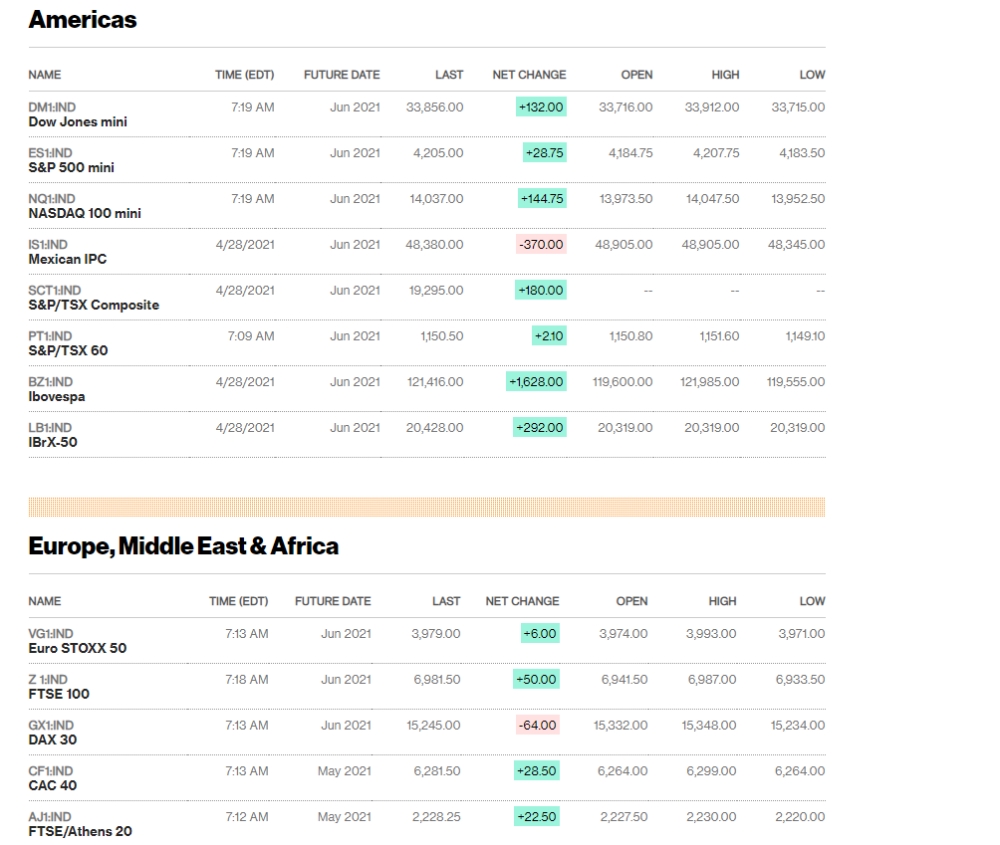Open the DAX 30 futures link
The height and width of the screenshot is (845, 1000).
click(52, 740)
